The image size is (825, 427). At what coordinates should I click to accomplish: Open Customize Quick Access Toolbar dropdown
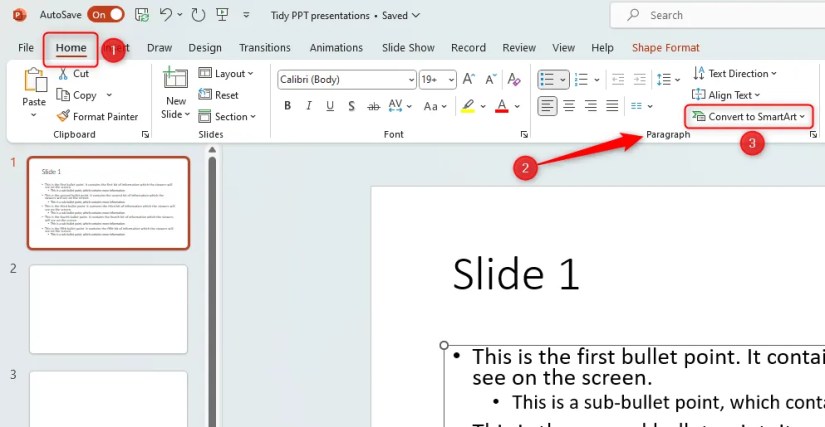246,15
